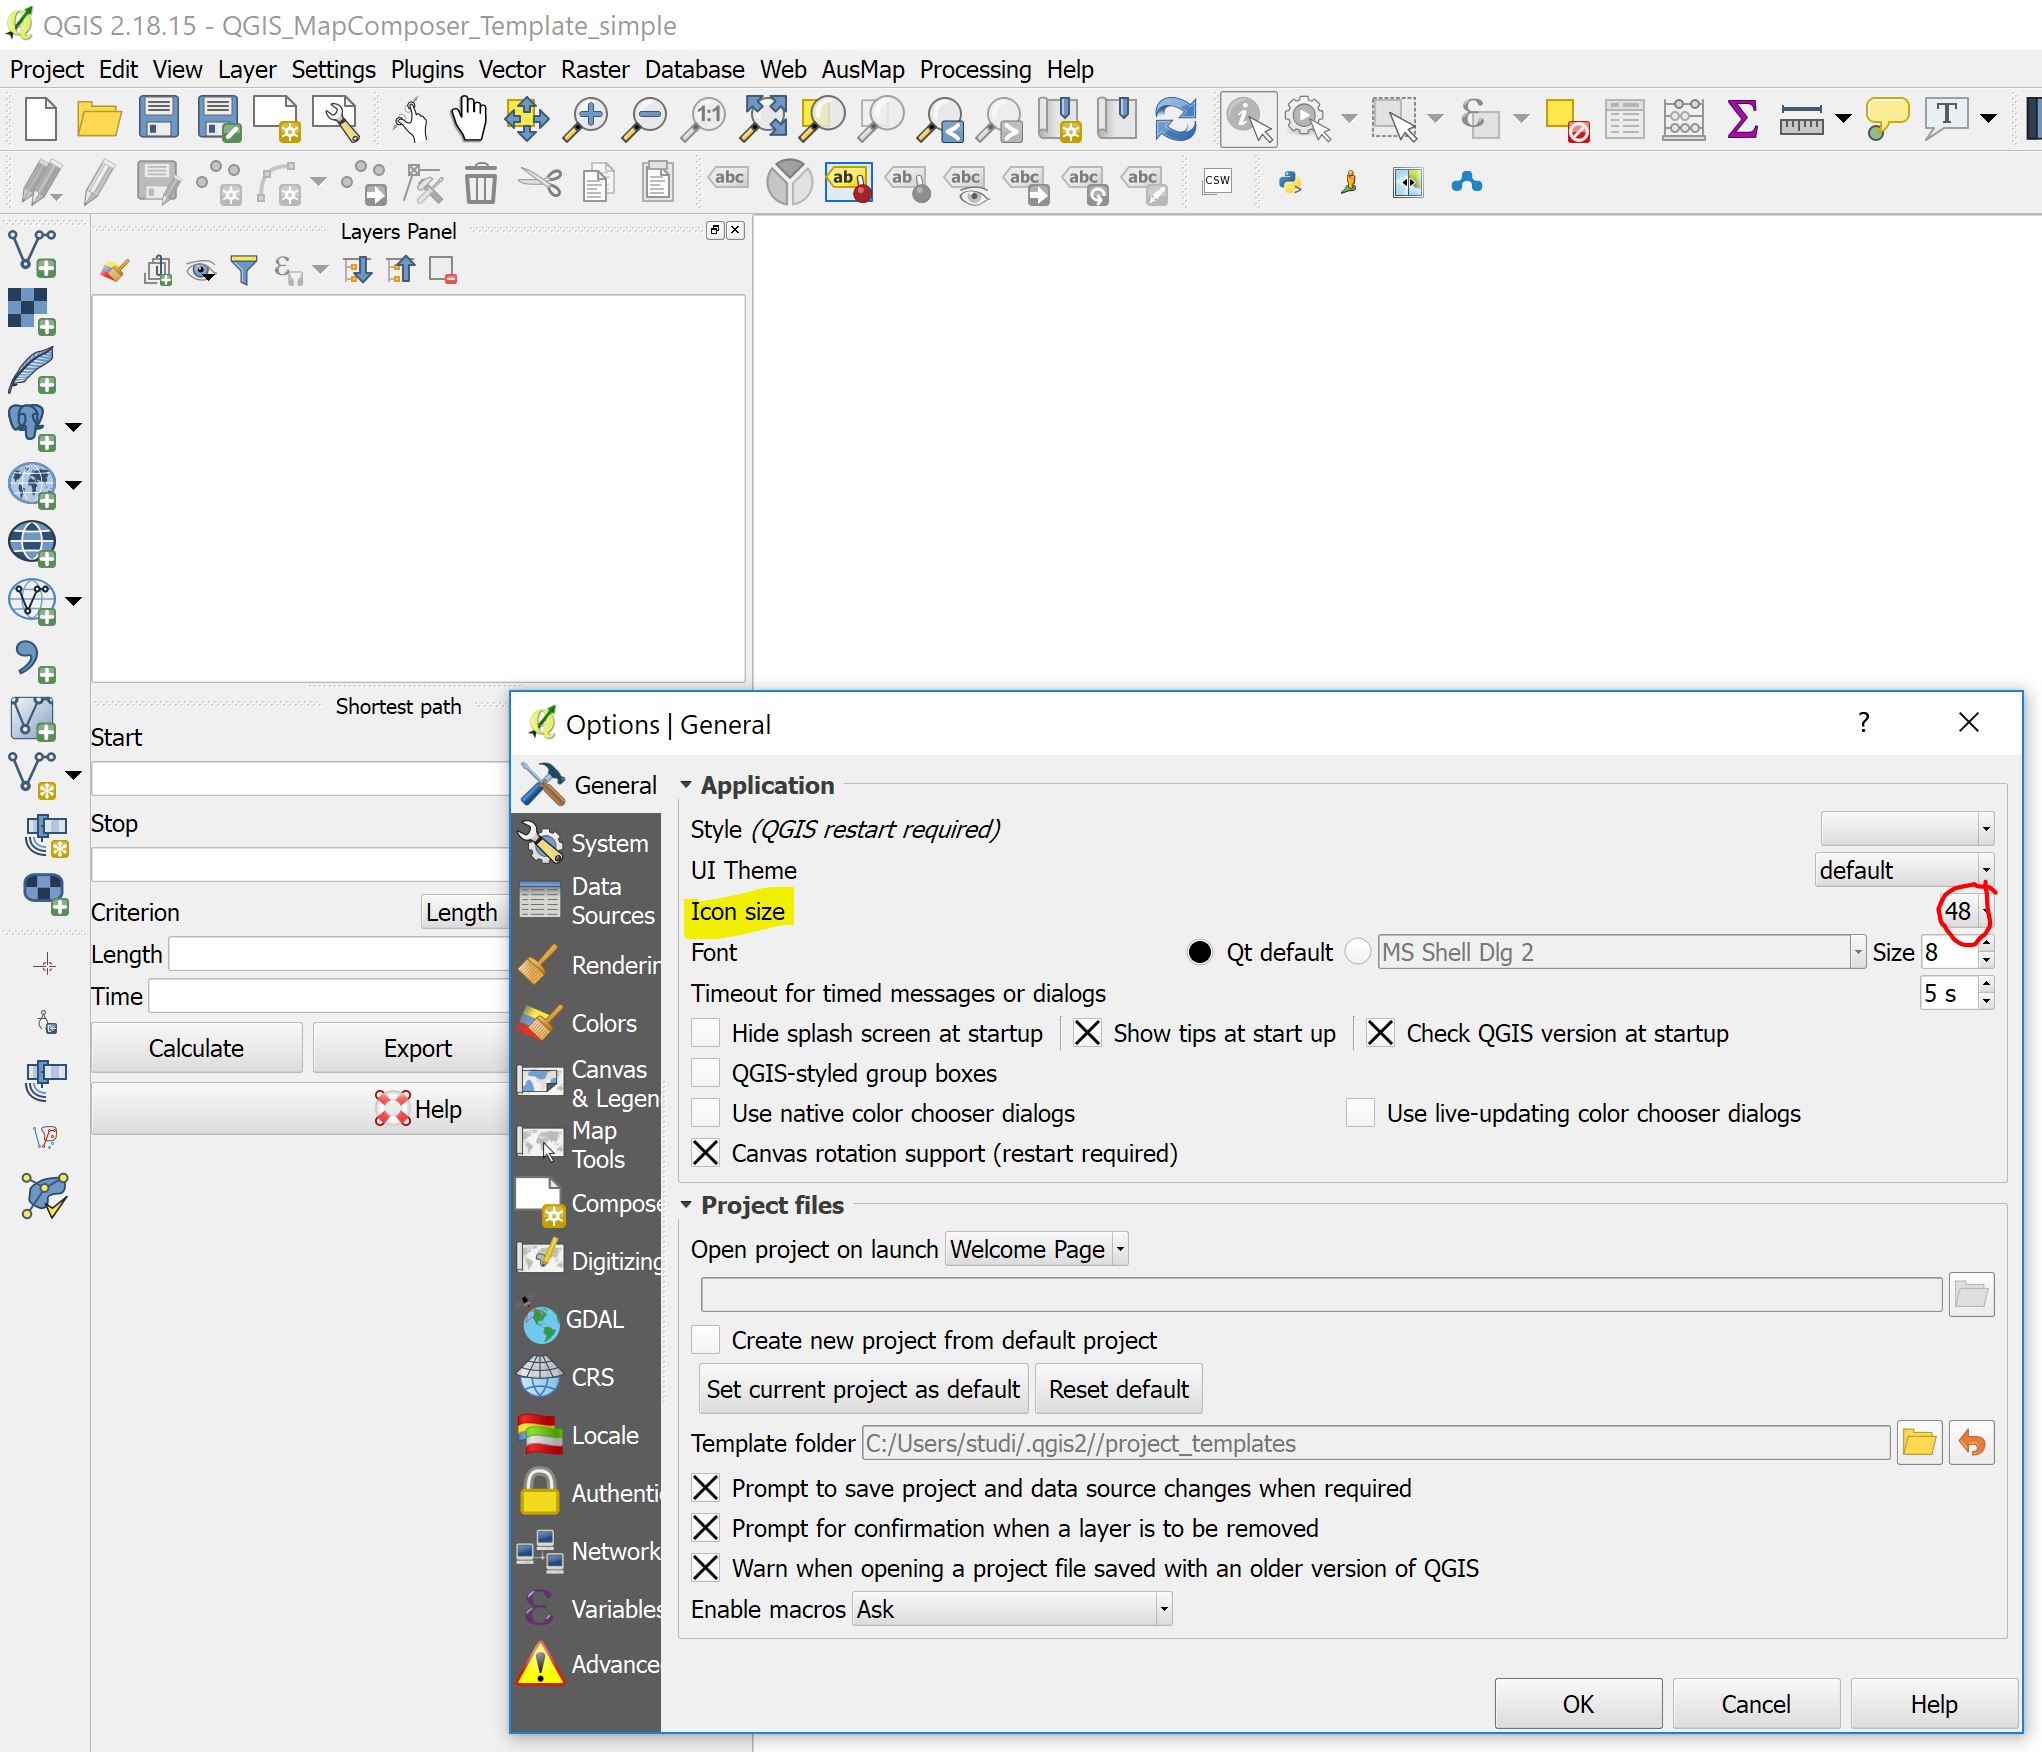This screenshot has height=1752, width=2042.
Task: Open the statistical summary sigma icon
Action: pyautogui.click(x=1742, y=118)
